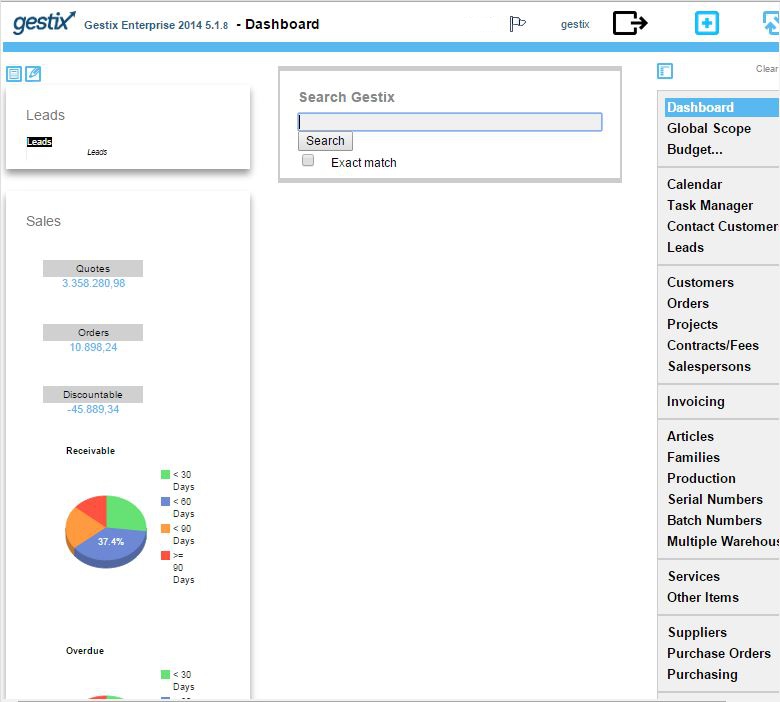This screenshot has height=702, width=780.
Task: Open Batch Numbers menu item
Action: (714, 520)
